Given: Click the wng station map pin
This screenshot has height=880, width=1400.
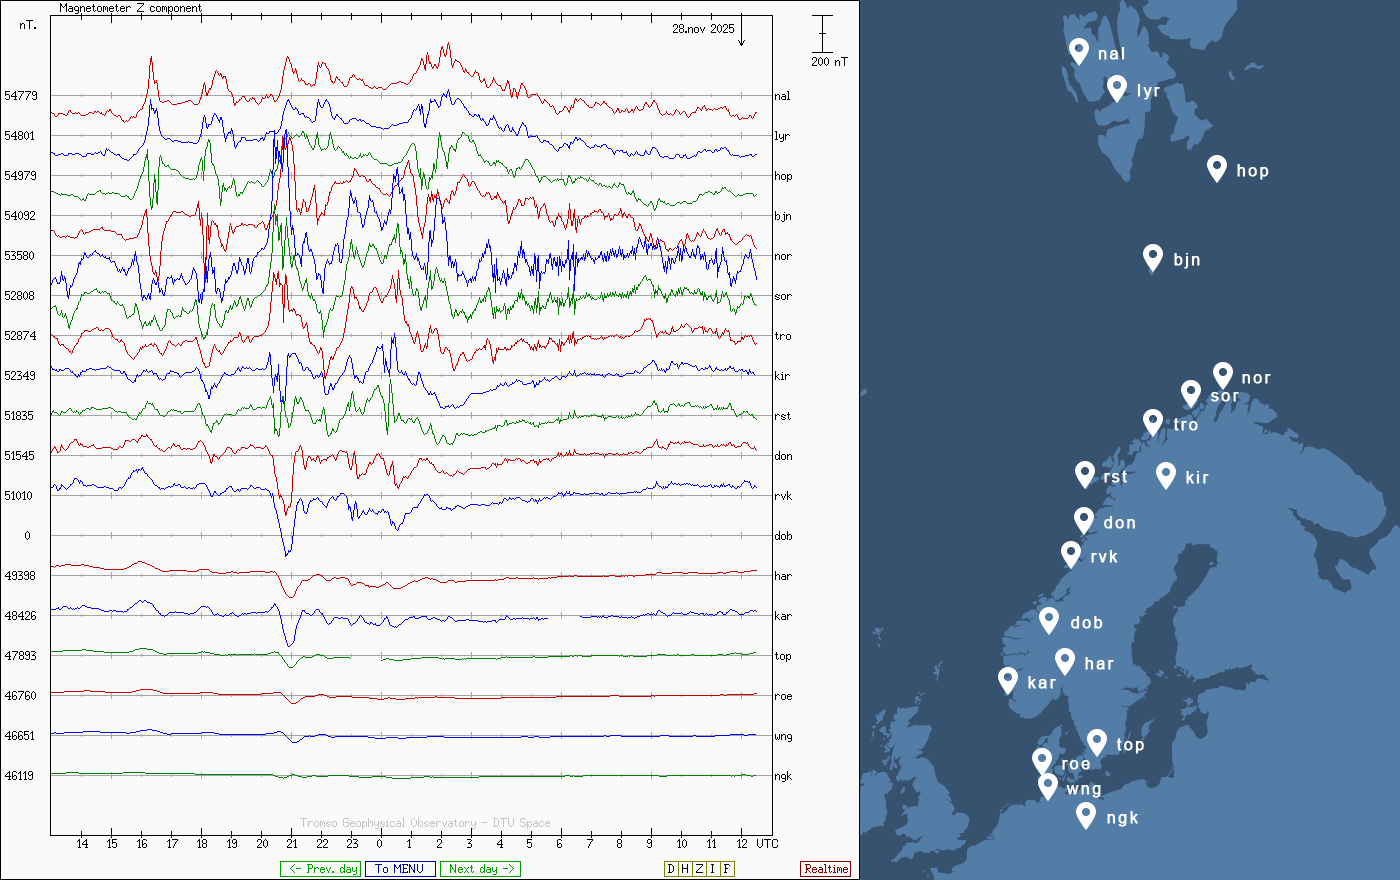Looking at the screenshot, I should (1047, 786).
